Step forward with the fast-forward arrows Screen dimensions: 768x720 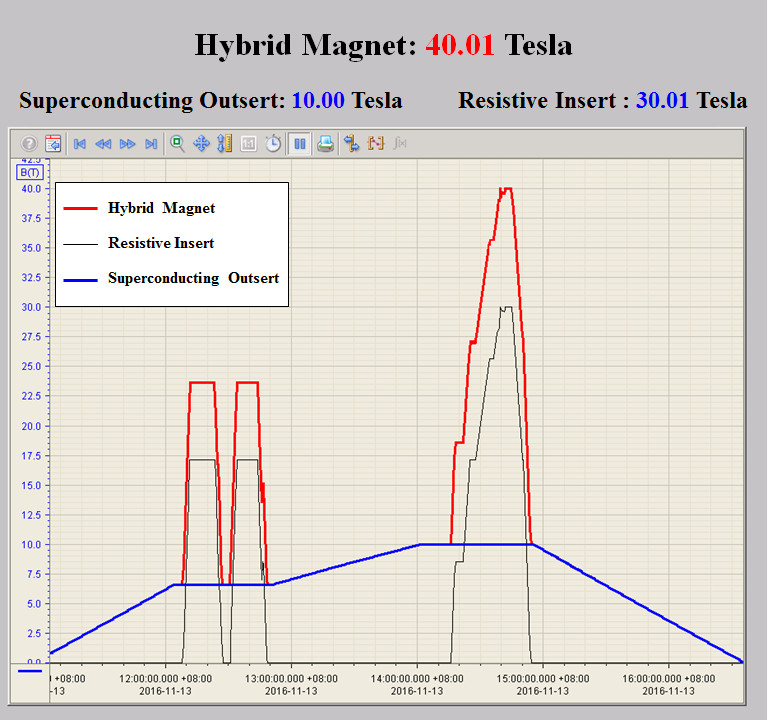click(x=127, y=144)
